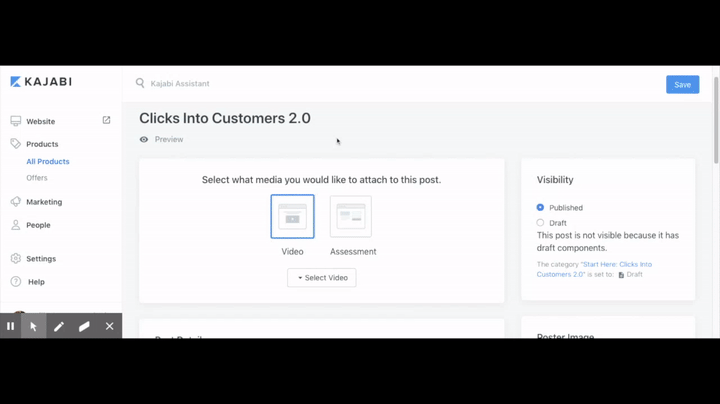Click the Preview eye icon

pyautogui.click(x=144, y=140)
